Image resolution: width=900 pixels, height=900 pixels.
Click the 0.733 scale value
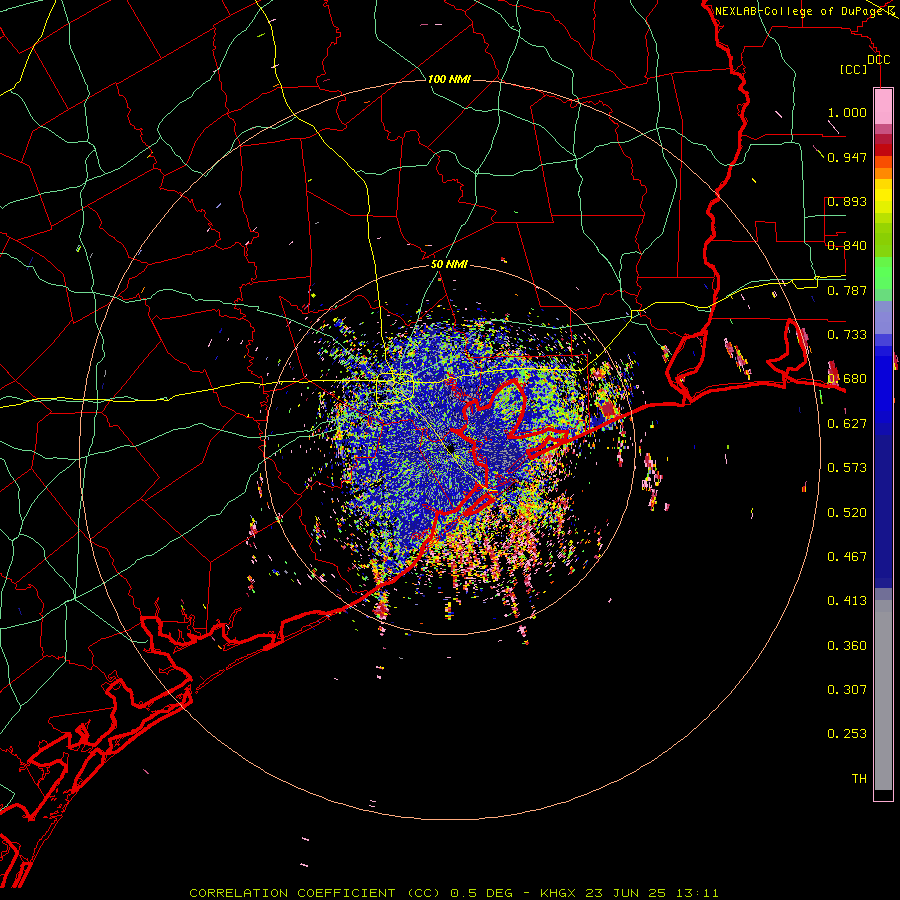point(847,335)
